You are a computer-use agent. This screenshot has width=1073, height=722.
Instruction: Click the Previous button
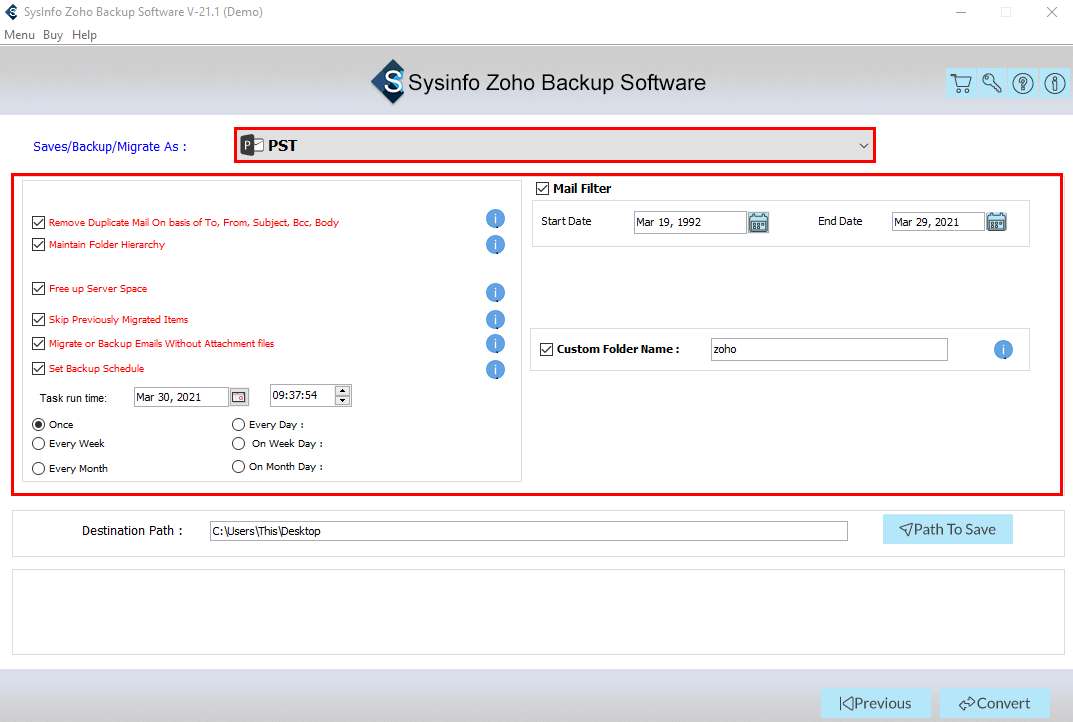pos(876,703)
